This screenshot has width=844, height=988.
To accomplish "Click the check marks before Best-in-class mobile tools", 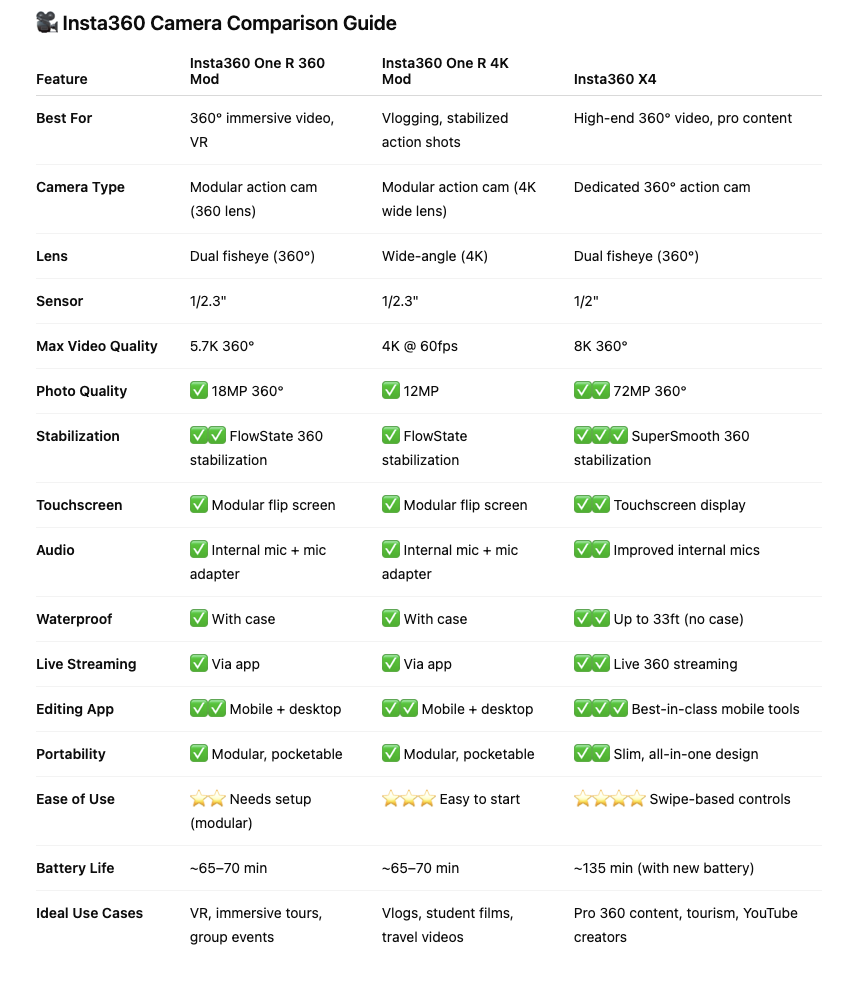I will point(601,709).
